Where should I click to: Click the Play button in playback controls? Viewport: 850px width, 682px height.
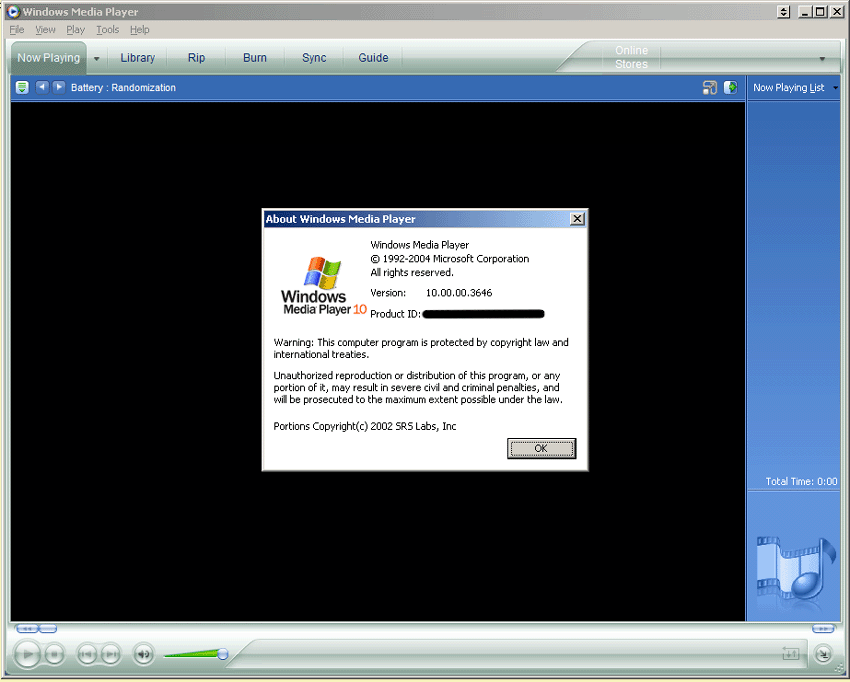tap(27, 654)
